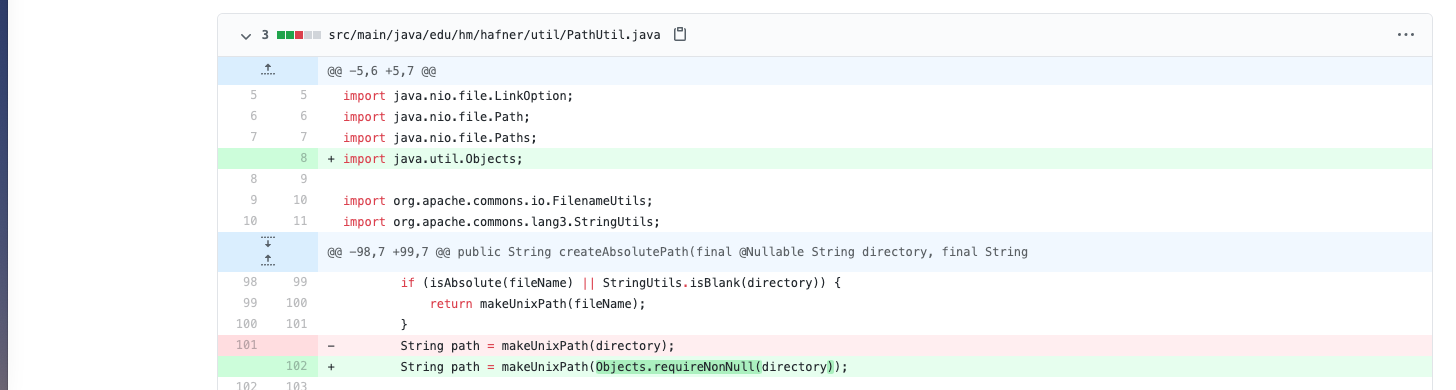Expand lines upward before the @@ -98,7 hunk
The image size is (1456, 390).
click(268, 261)
